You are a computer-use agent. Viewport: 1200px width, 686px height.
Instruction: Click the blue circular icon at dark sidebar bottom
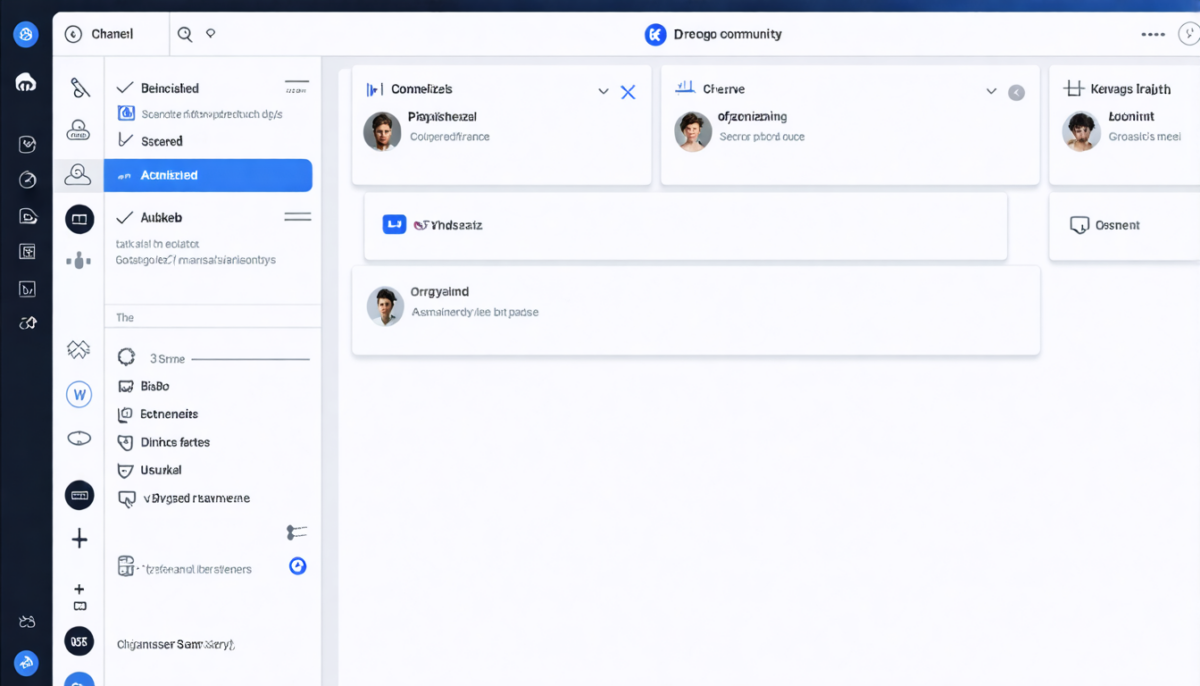[26, 662]
